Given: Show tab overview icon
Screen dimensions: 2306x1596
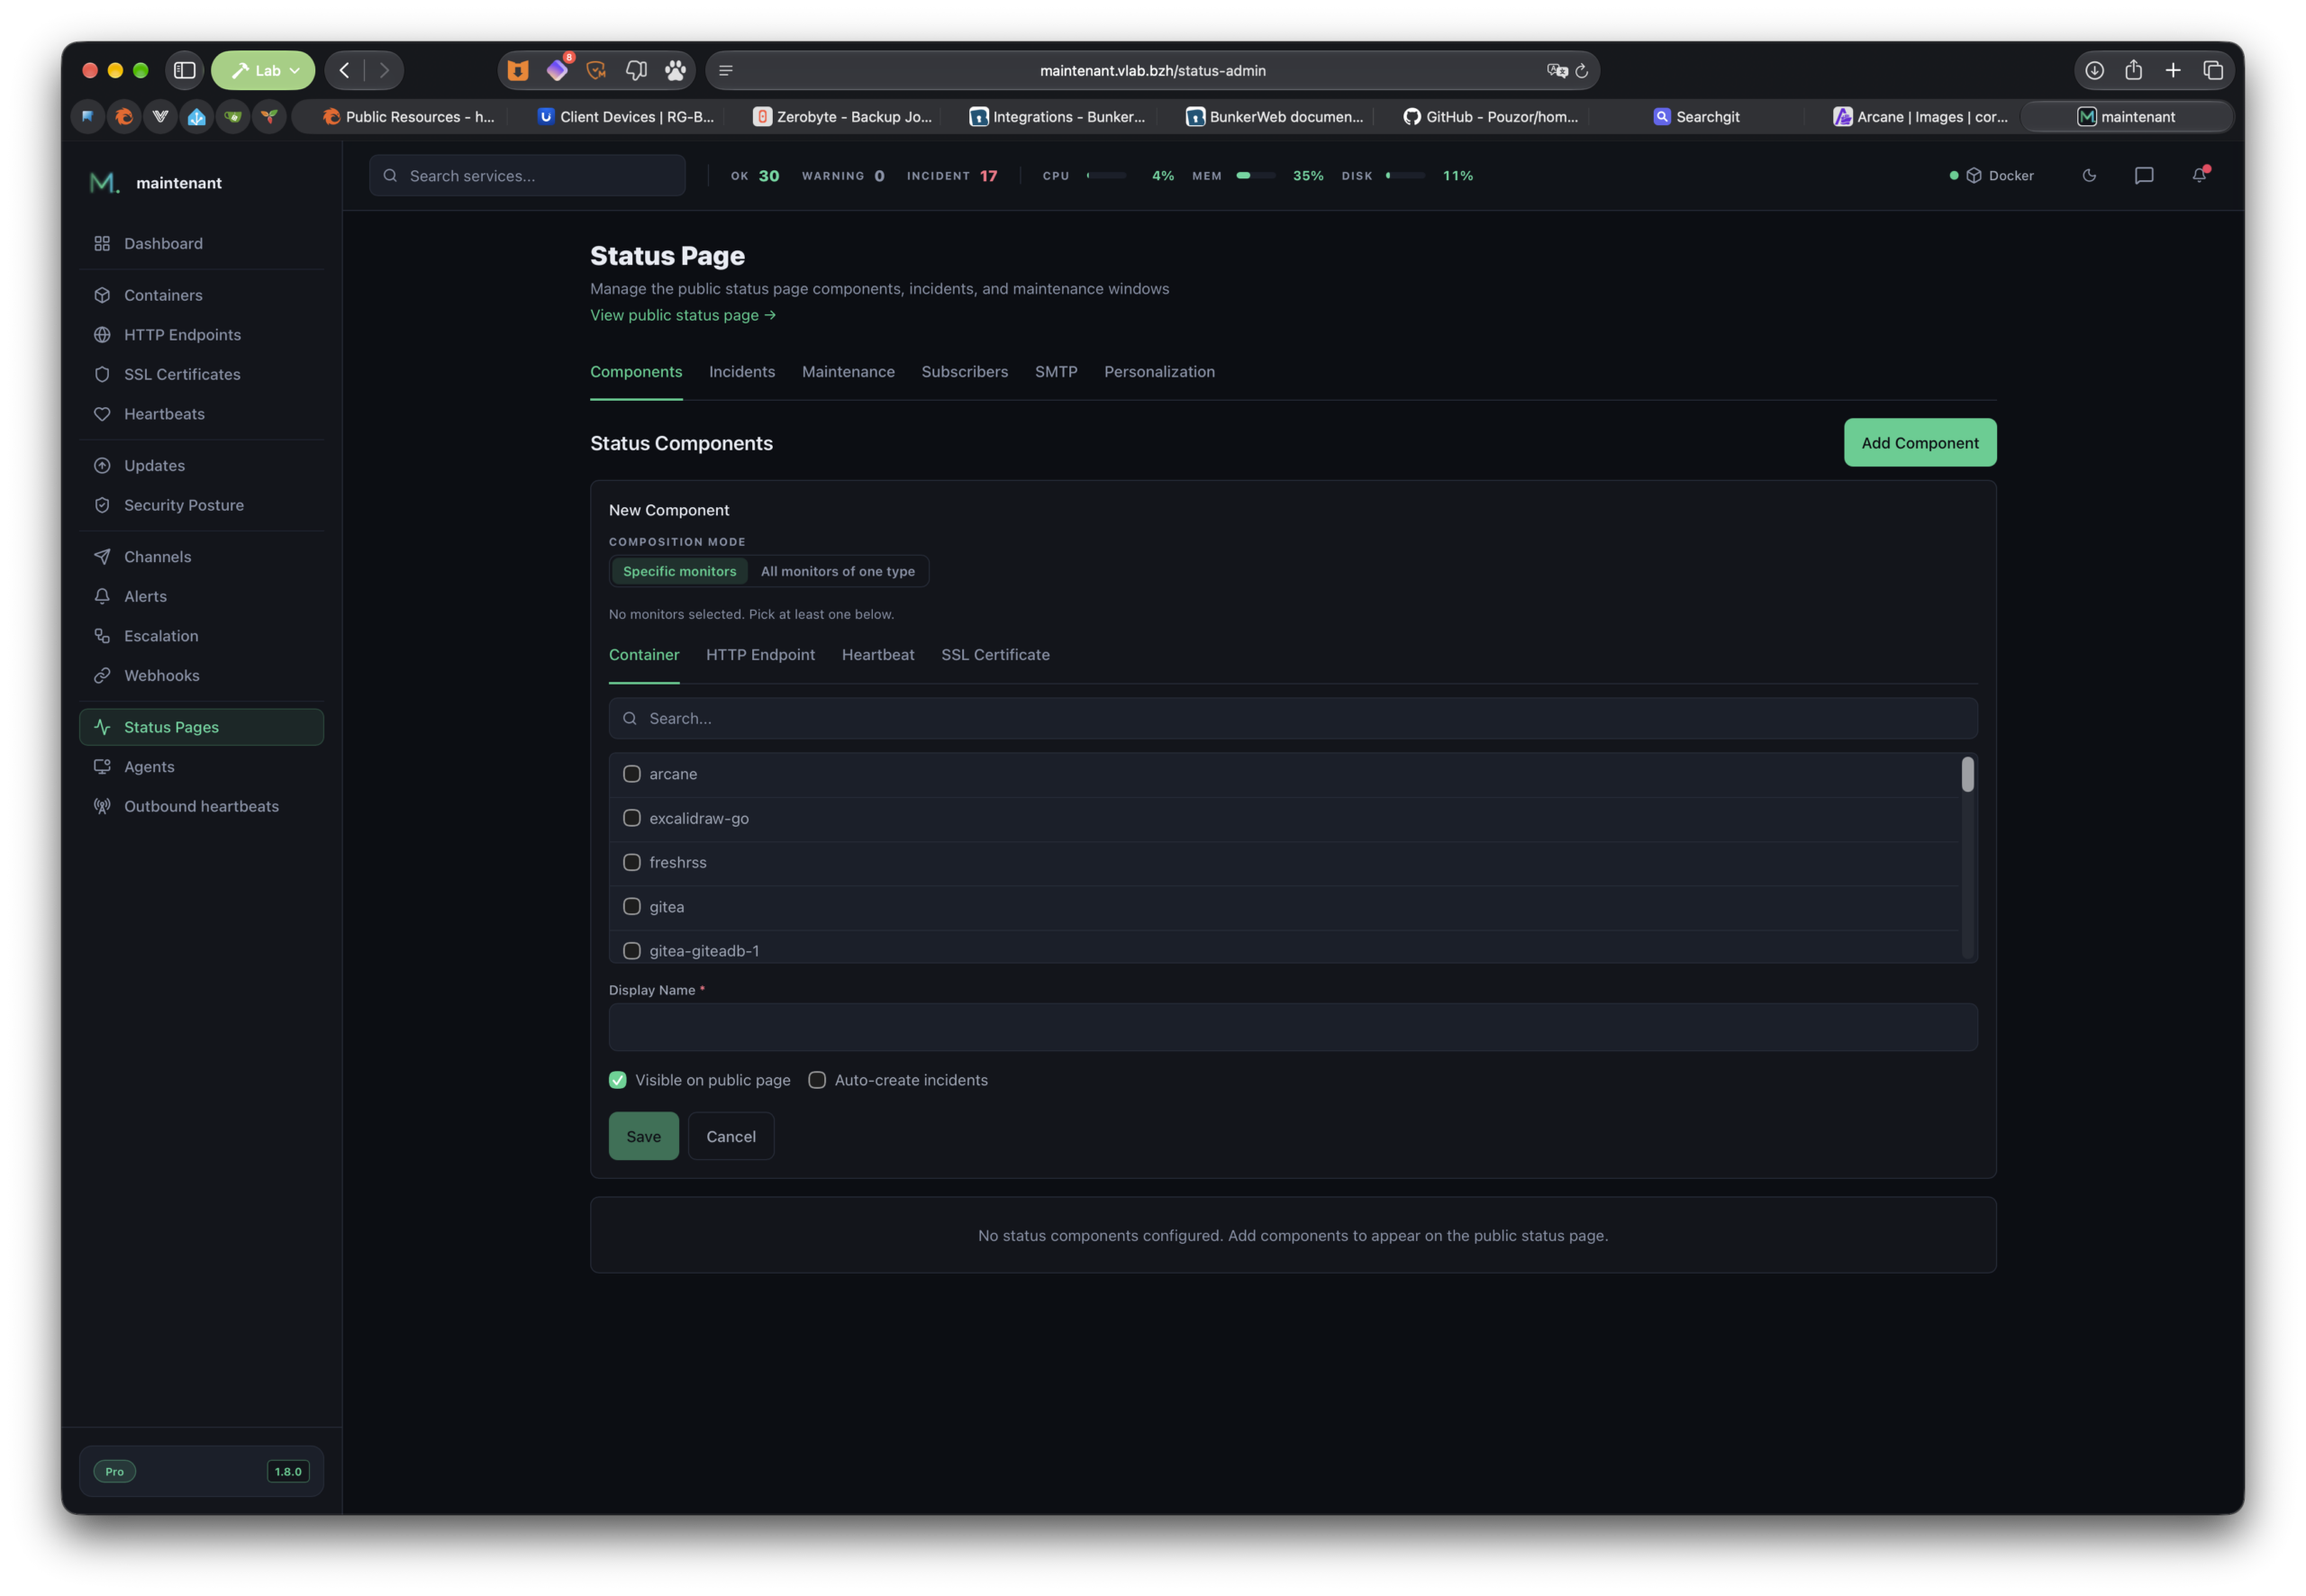Looking at the screenshot, I should pos(2213,70).
